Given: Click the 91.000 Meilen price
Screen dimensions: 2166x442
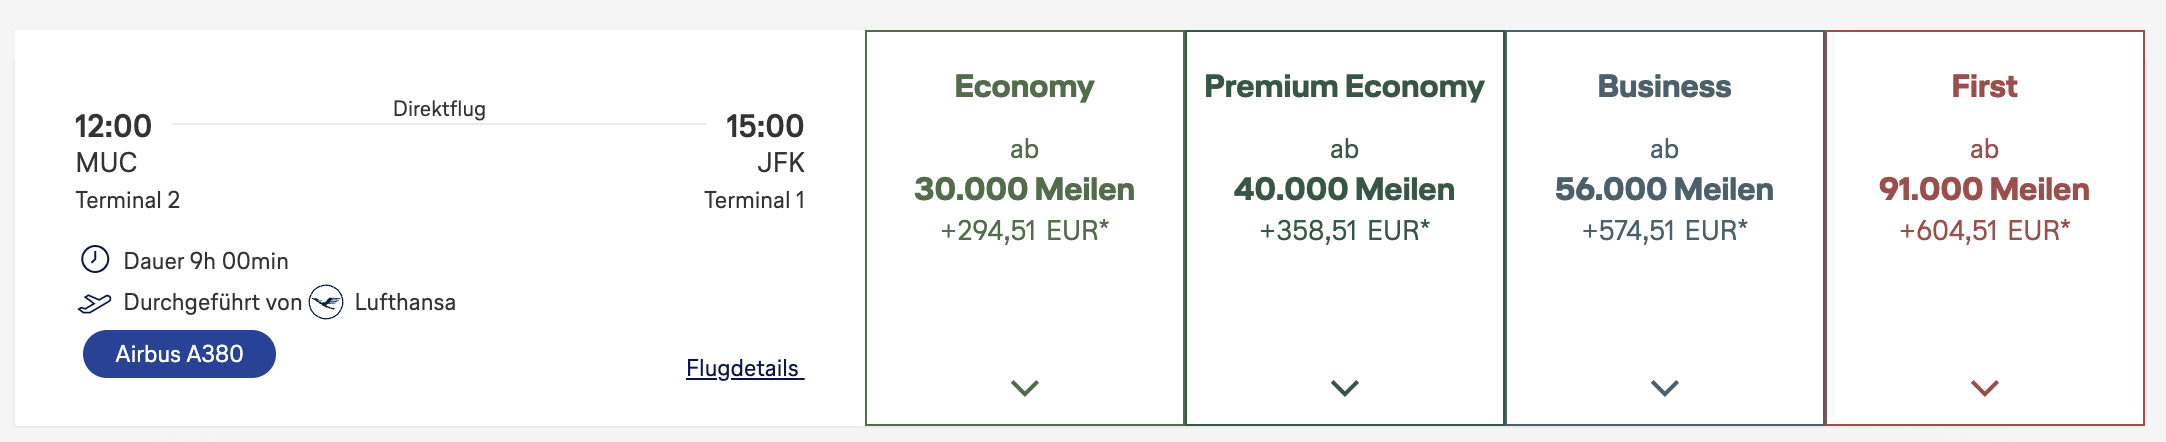Looking at the screenshot, I should [x=1984, y=189].
